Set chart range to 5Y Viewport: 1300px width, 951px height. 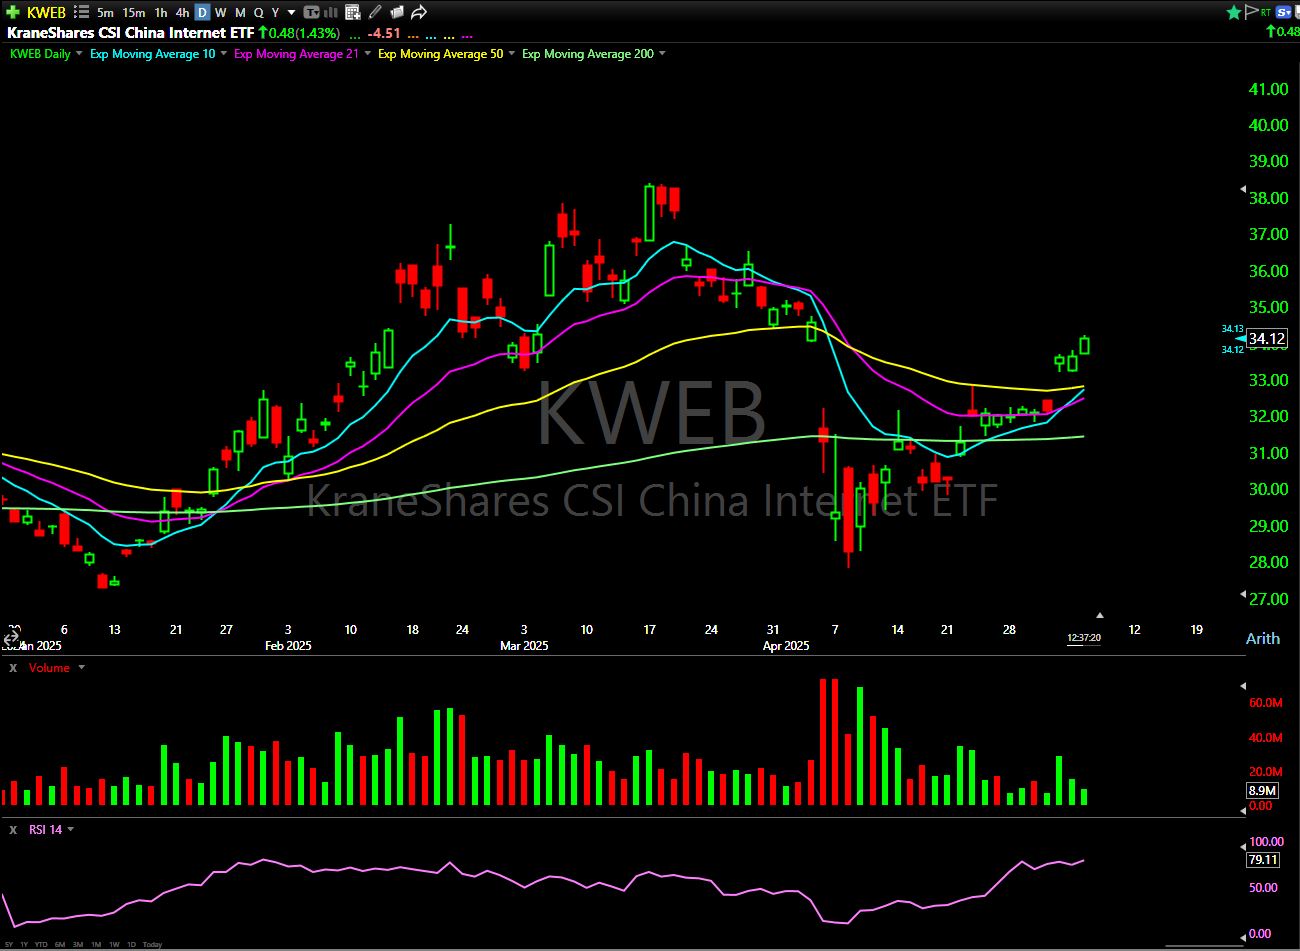click(x=9, y=944)
